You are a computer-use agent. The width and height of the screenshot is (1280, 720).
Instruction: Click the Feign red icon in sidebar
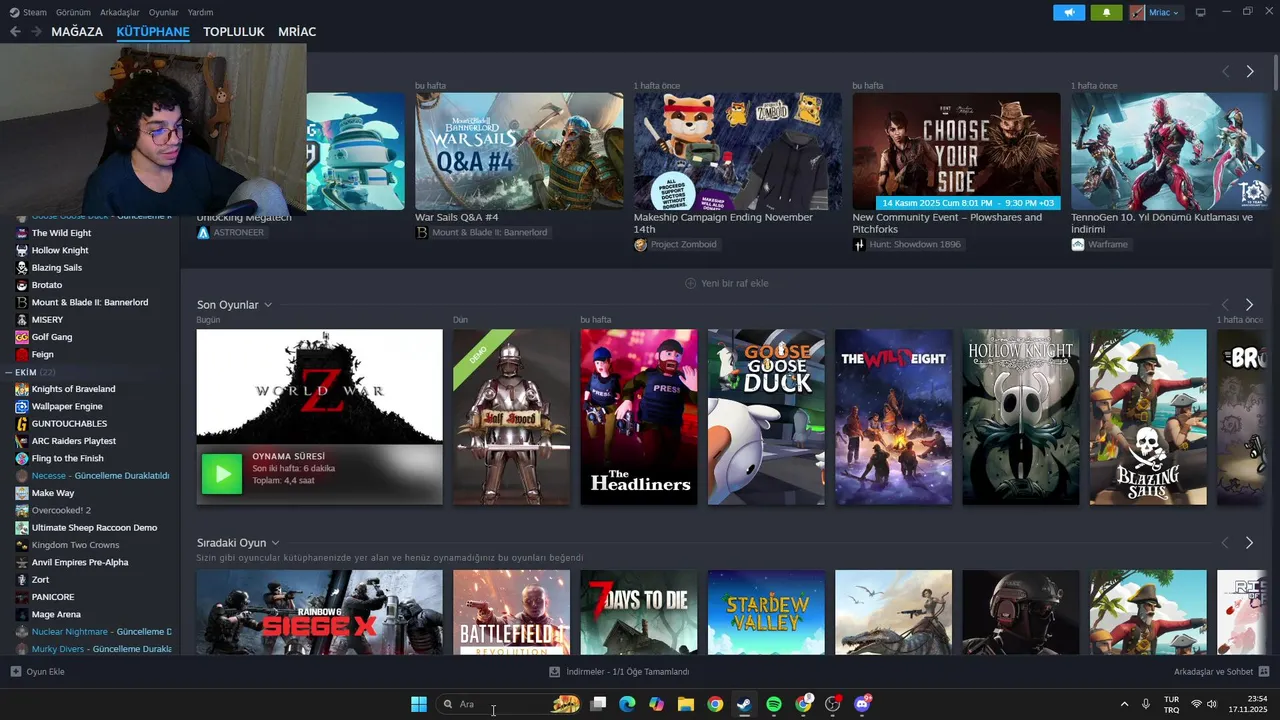(22, 354)
